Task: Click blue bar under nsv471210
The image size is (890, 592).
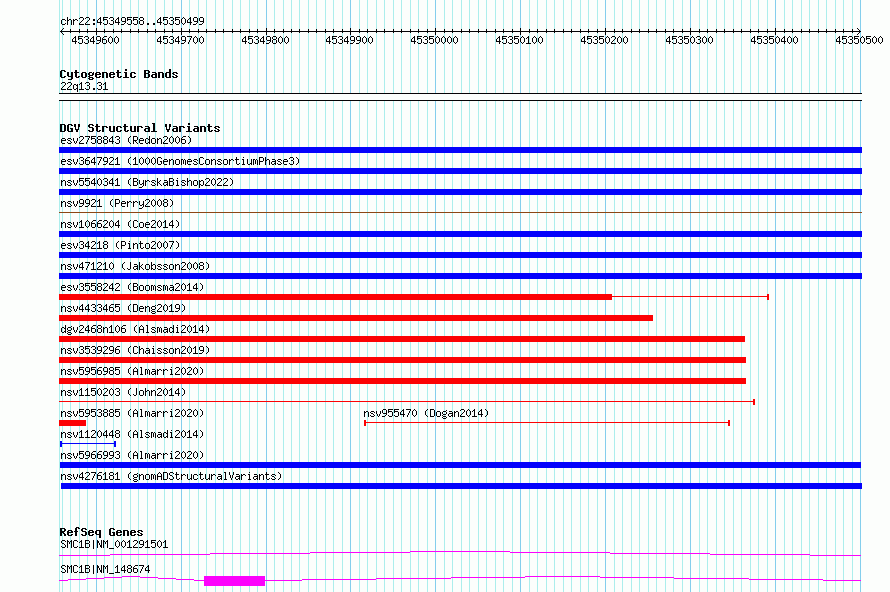Action: 460,276
